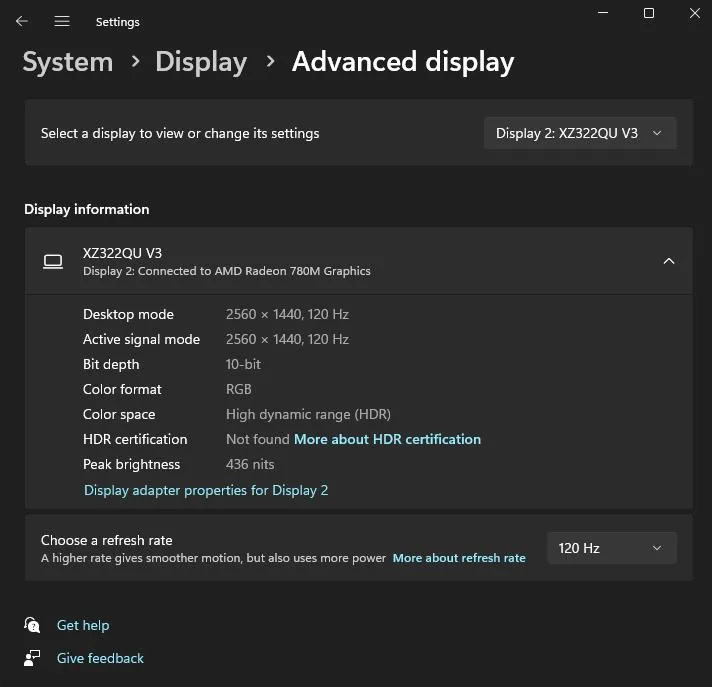Click the Display information heading

pos(87,209)
